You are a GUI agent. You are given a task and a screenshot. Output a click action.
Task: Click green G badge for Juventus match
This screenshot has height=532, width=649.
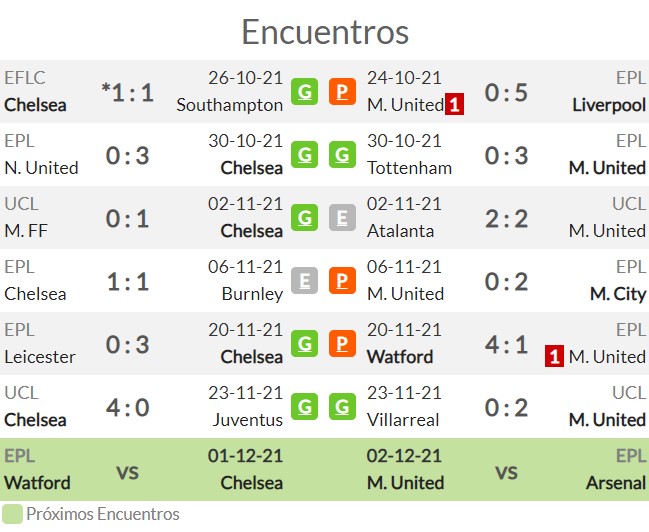click(304, 407)
